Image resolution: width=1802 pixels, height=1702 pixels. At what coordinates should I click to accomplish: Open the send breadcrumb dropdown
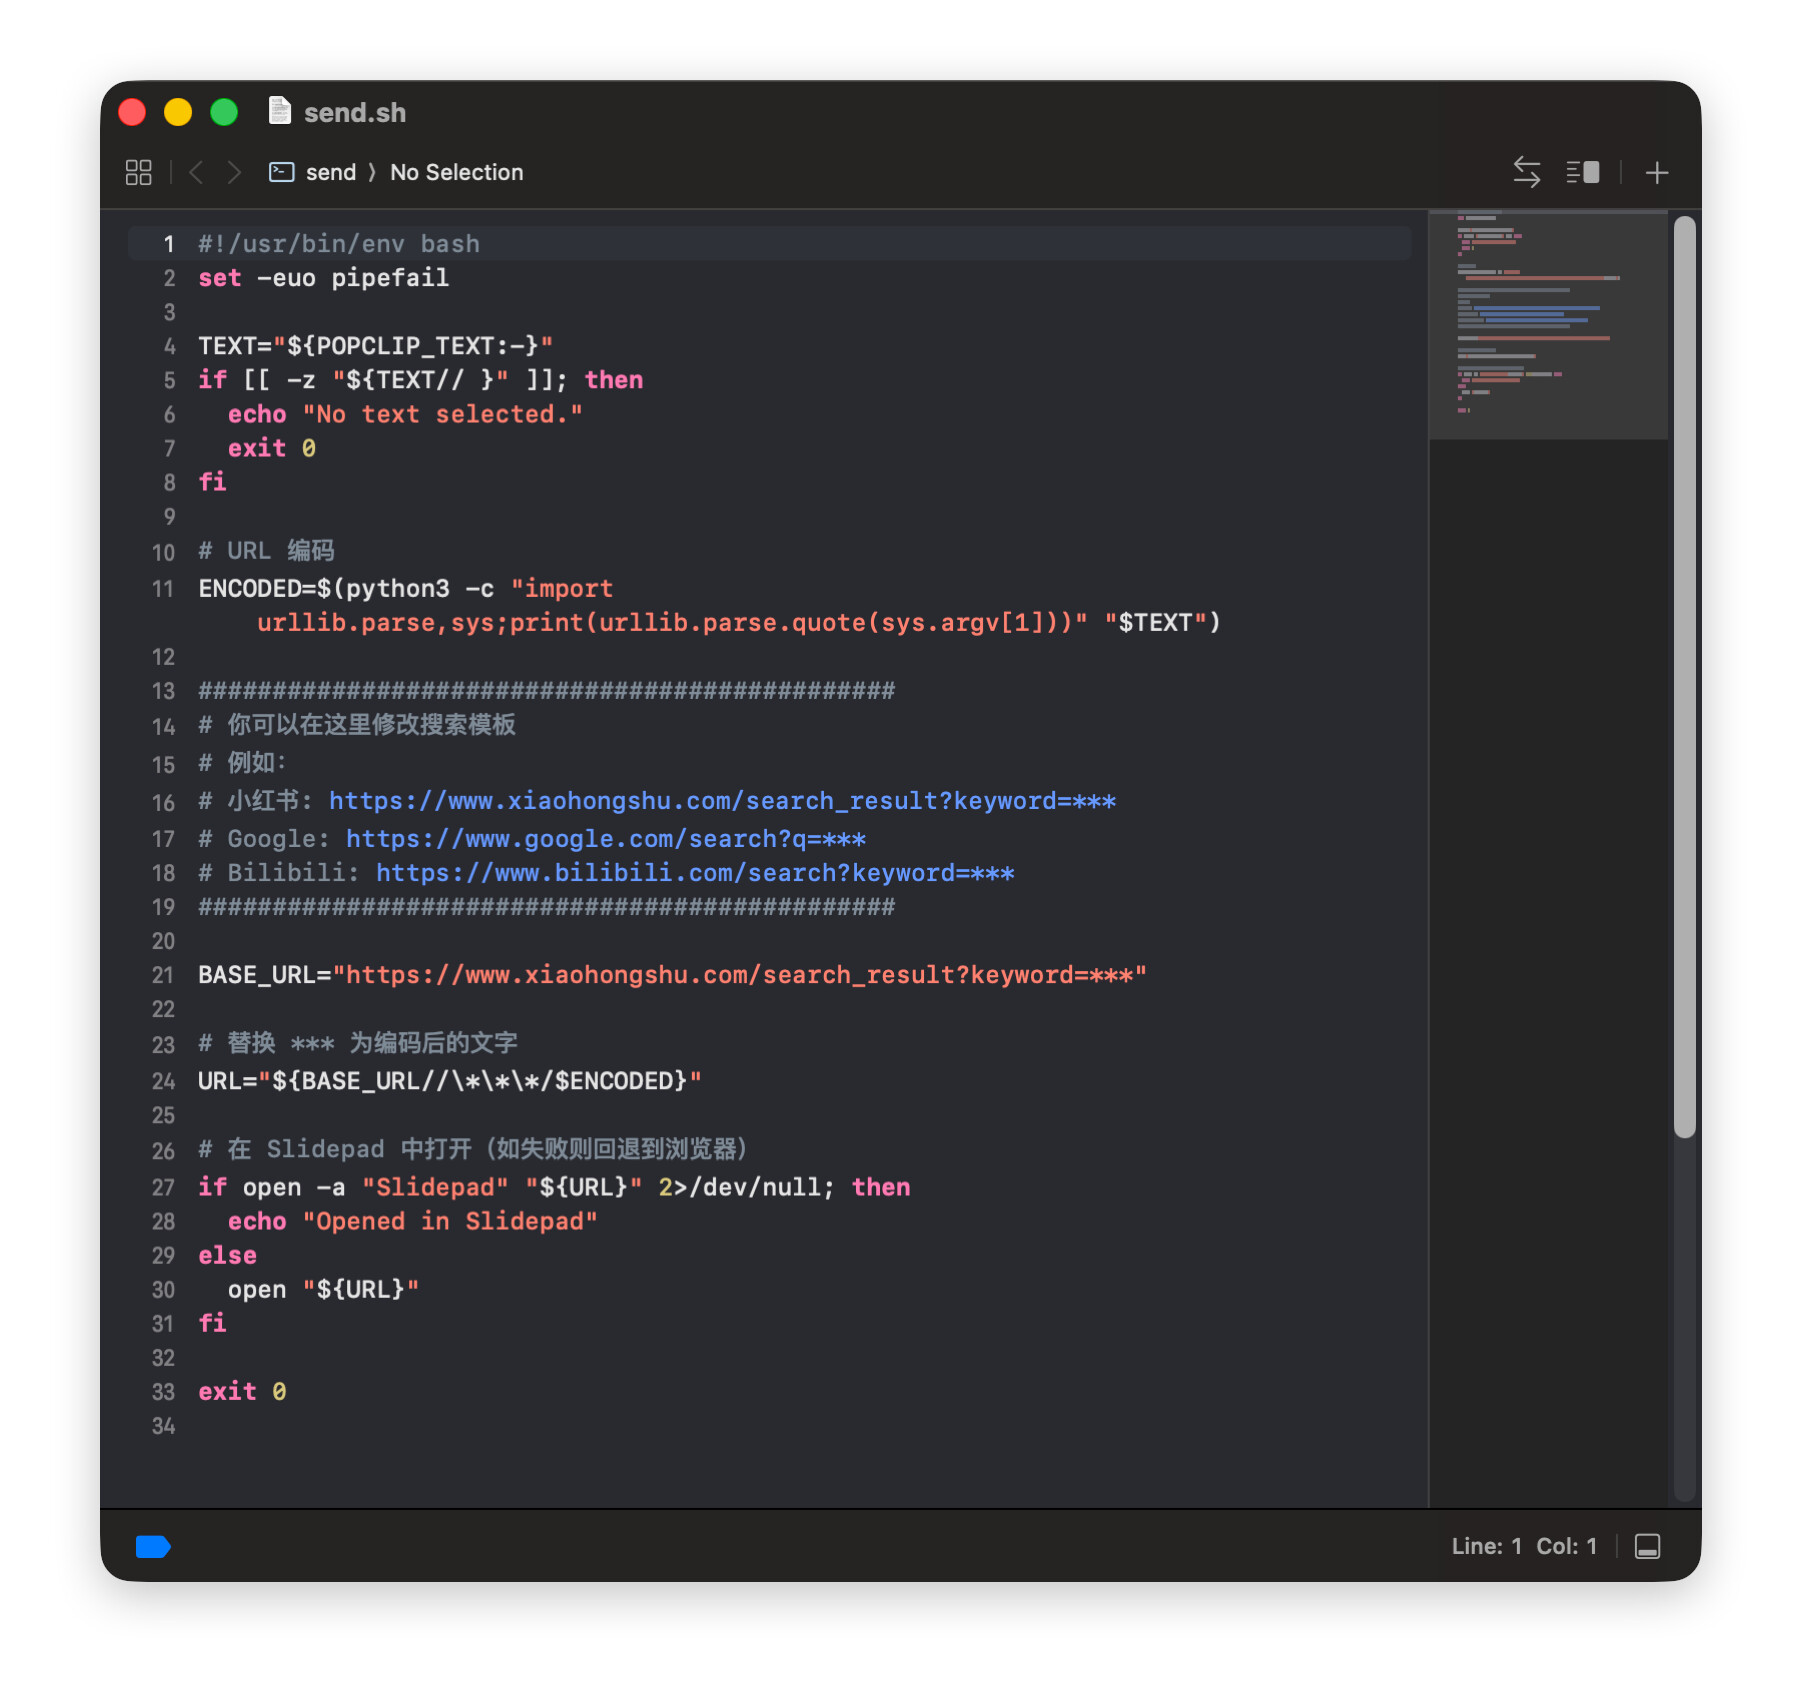click(x=330, y=172)
